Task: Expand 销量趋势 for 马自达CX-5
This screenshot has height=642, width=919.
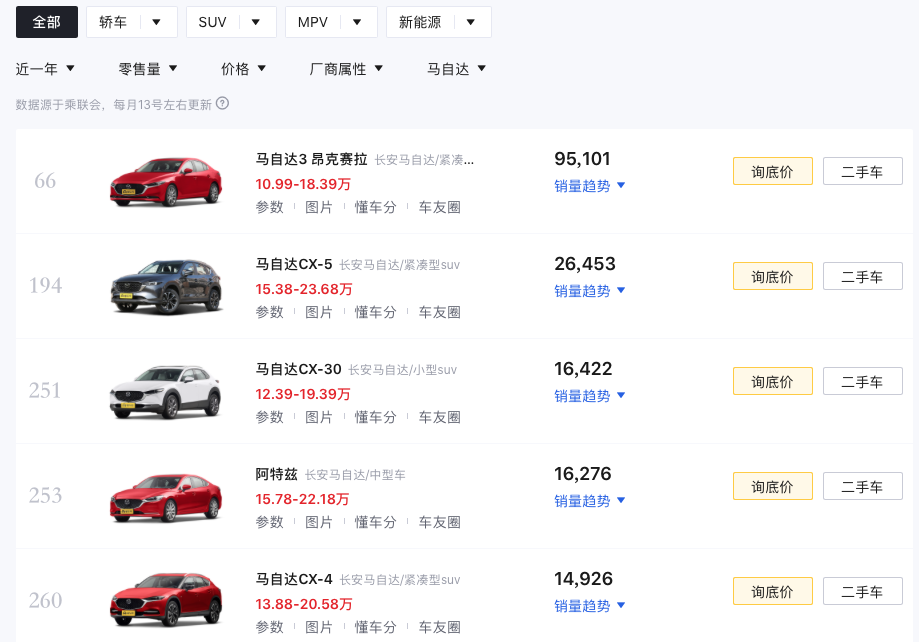Action: (x=590, y=291)
